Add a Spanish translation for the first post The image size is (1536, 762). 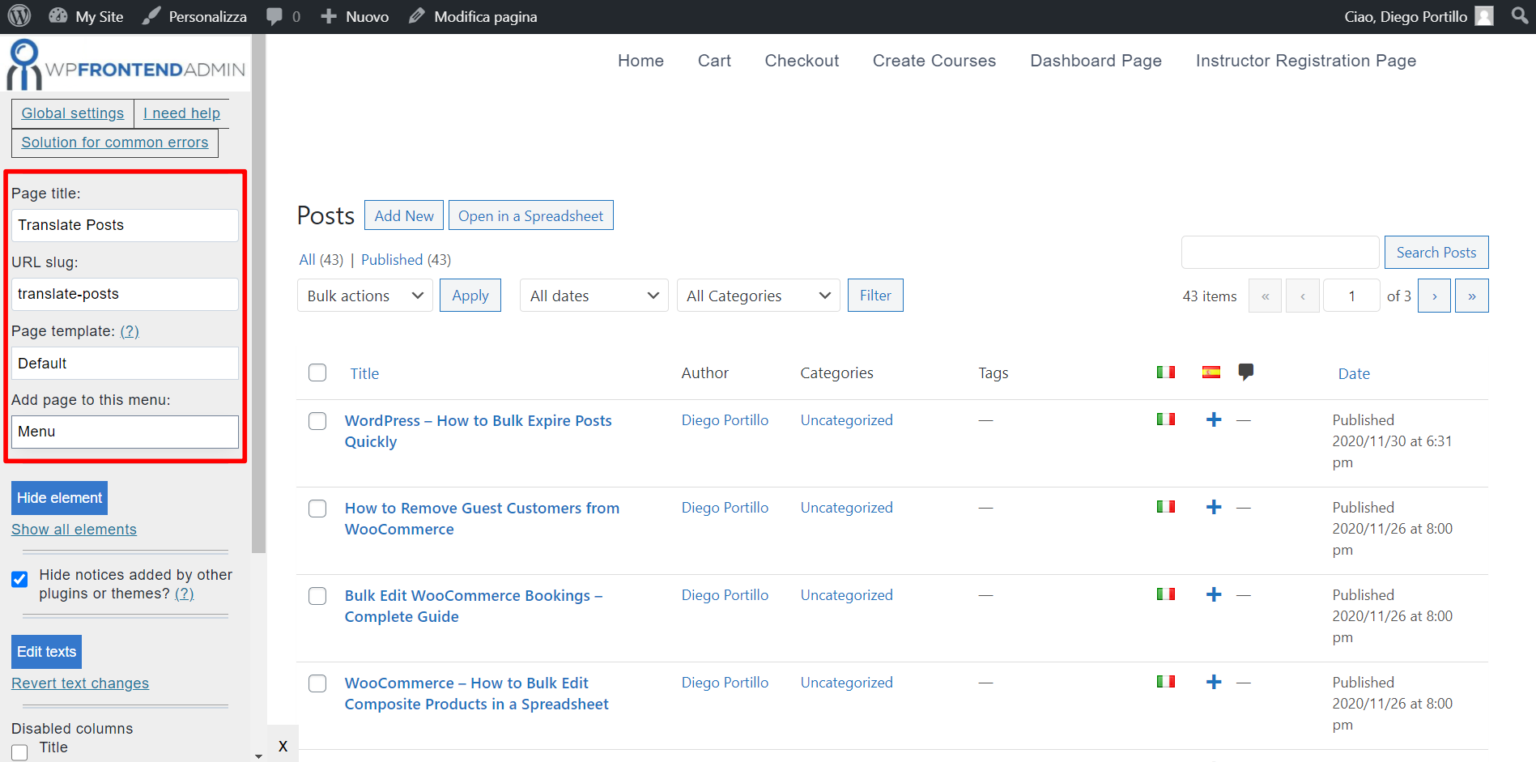tap(1213, 420)
